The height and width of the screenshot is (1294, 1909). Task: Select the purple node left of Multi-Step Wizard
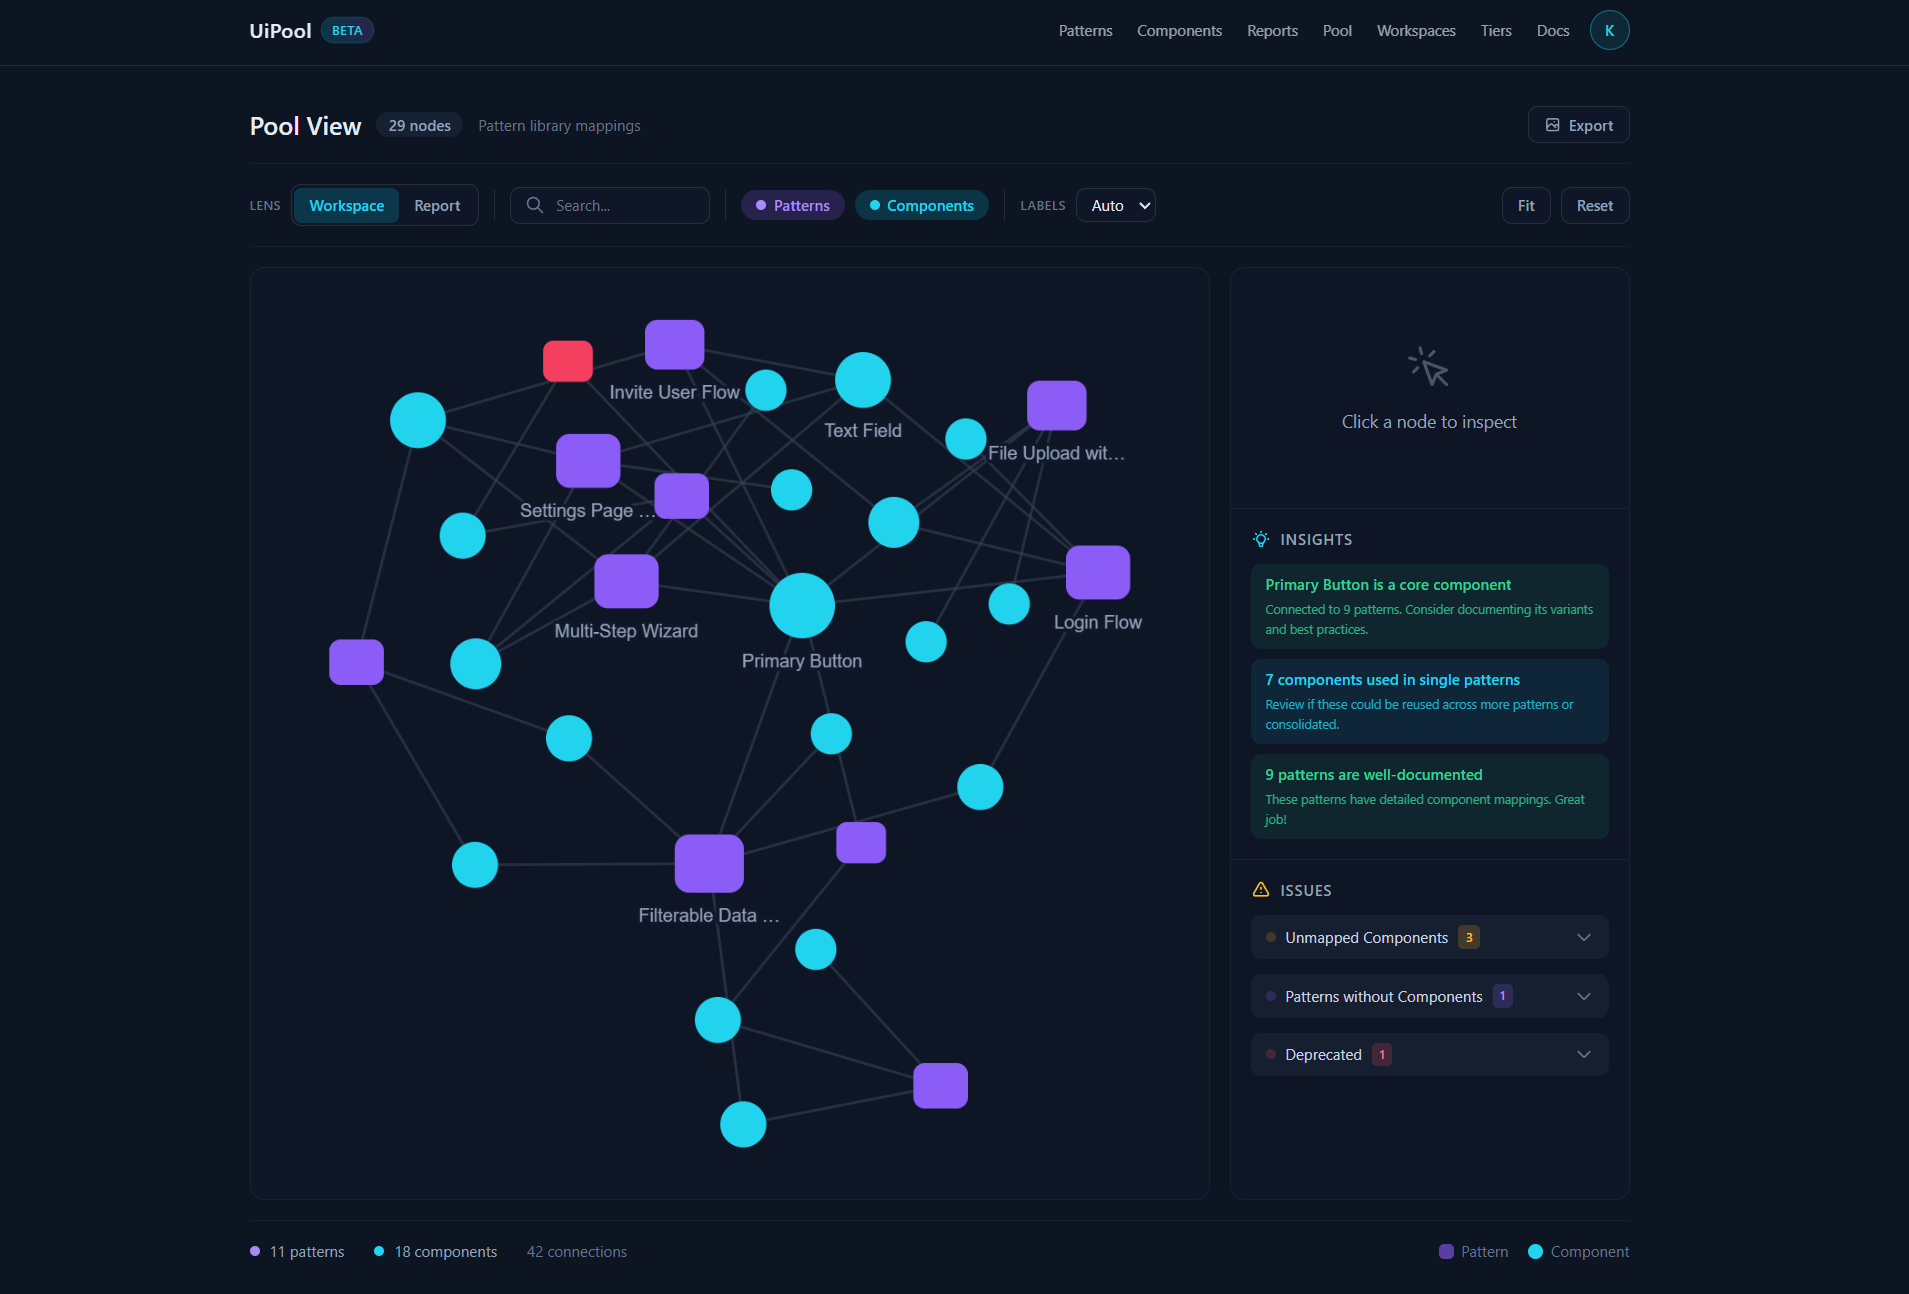tap(357, 662)
